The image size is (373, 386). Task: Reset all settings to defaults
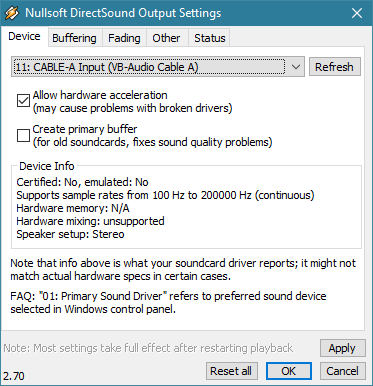coord(231,371)
